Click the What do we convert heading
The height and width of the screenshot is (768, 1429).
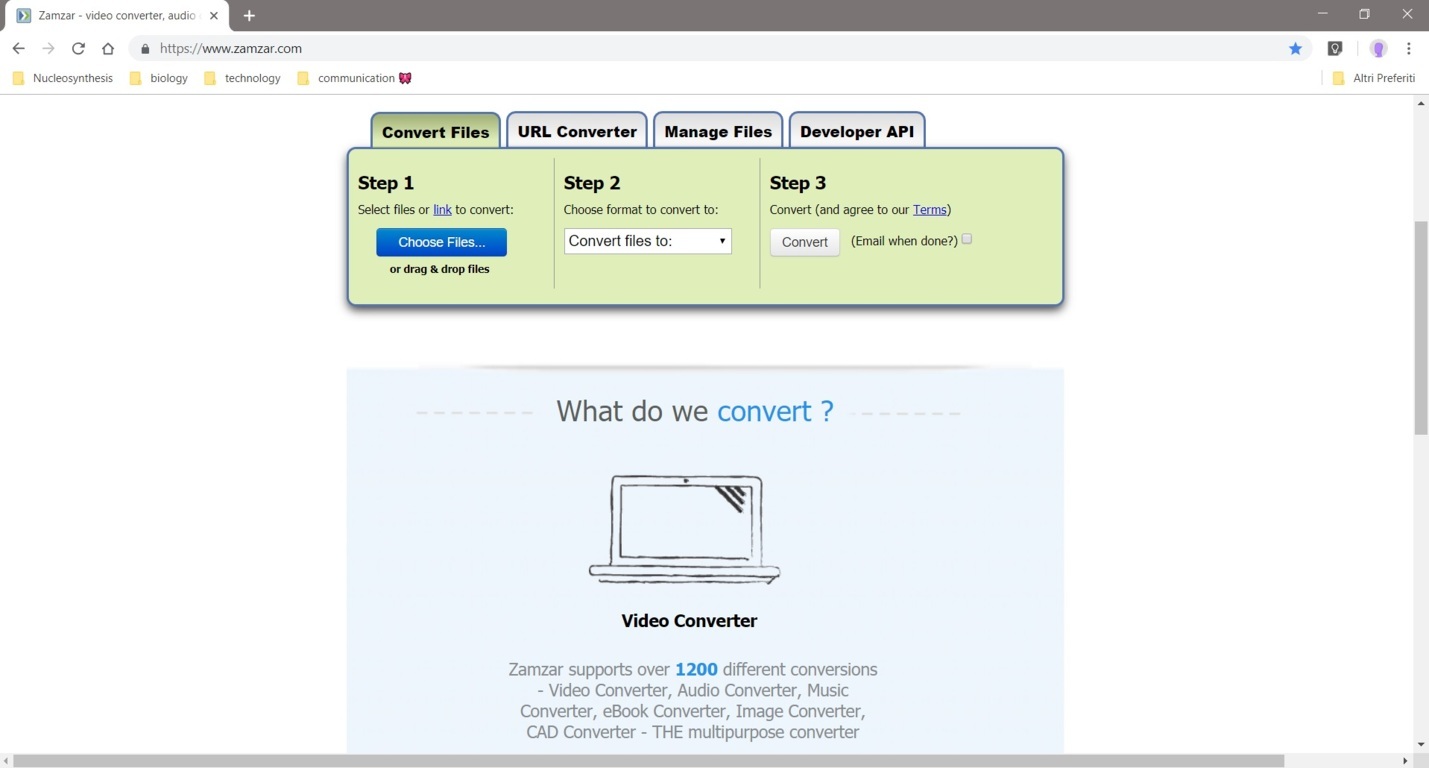(x=695, y=411)
